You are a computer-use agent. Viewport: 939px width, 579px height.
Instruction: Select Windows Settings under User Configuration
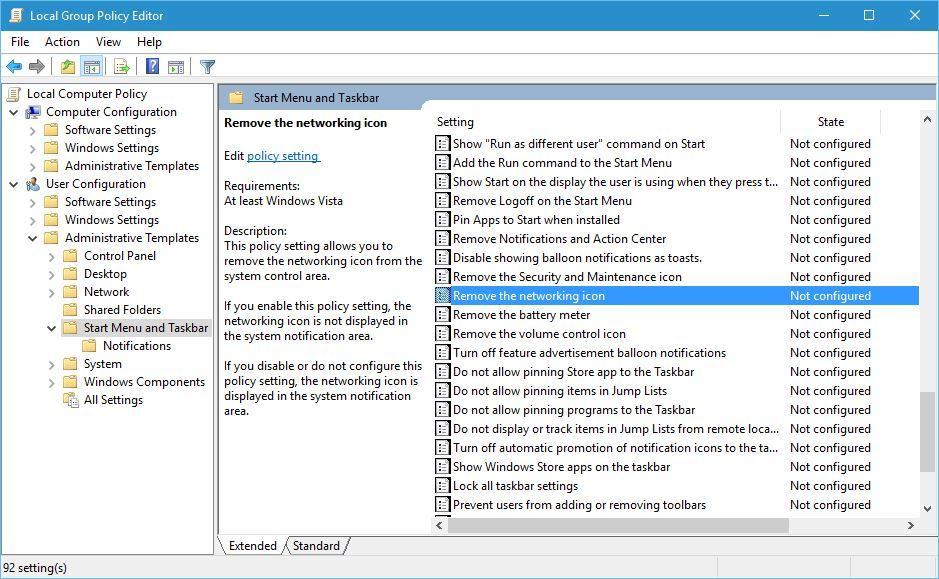[x=112, y=220]
